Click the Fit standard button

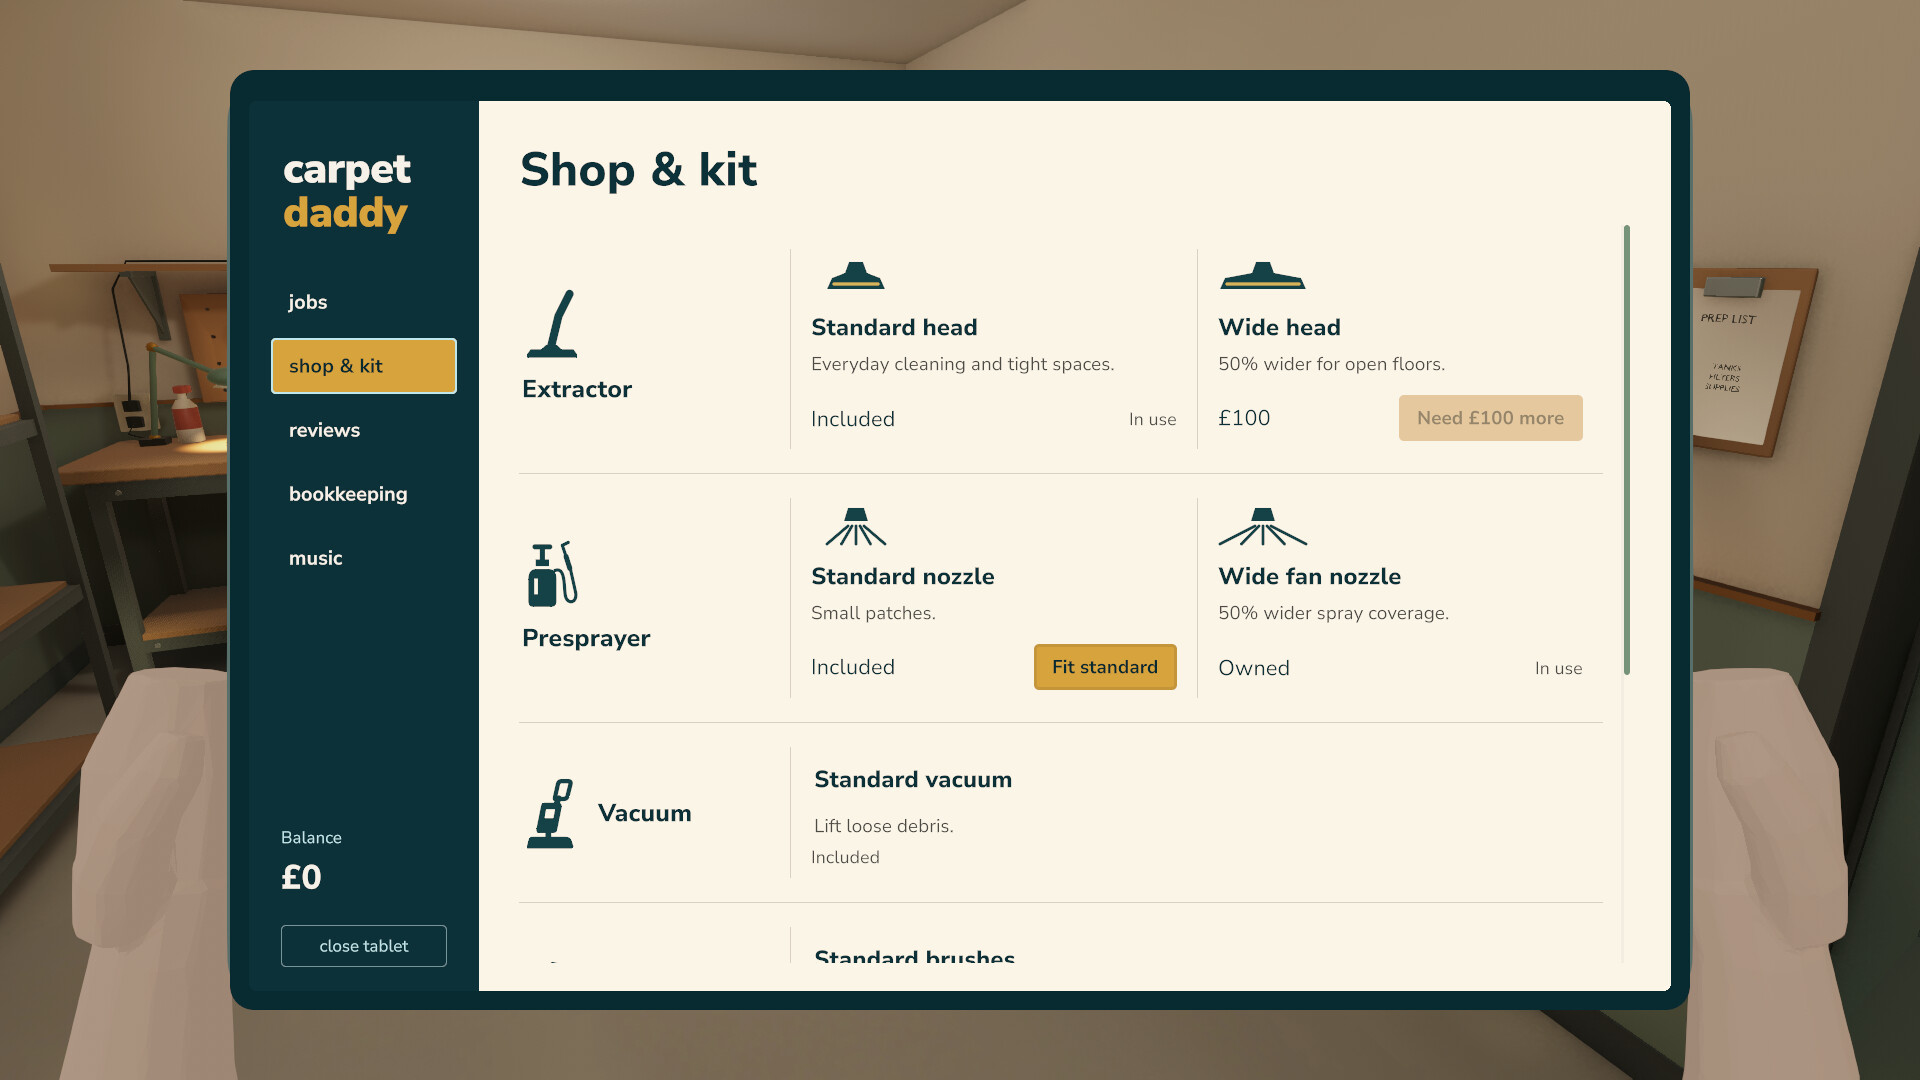point(1105,667)
